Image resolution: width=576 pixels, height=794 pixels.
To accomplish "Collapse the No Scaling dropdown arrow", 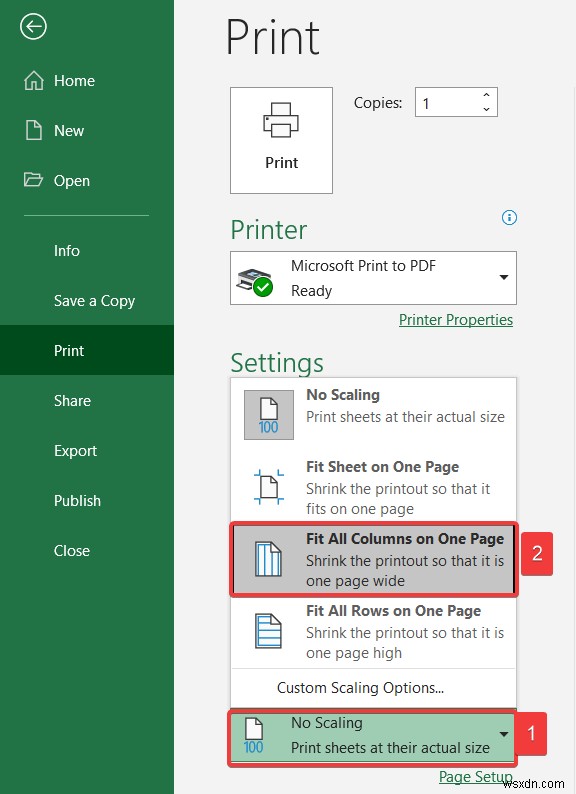I will (504, 734).
